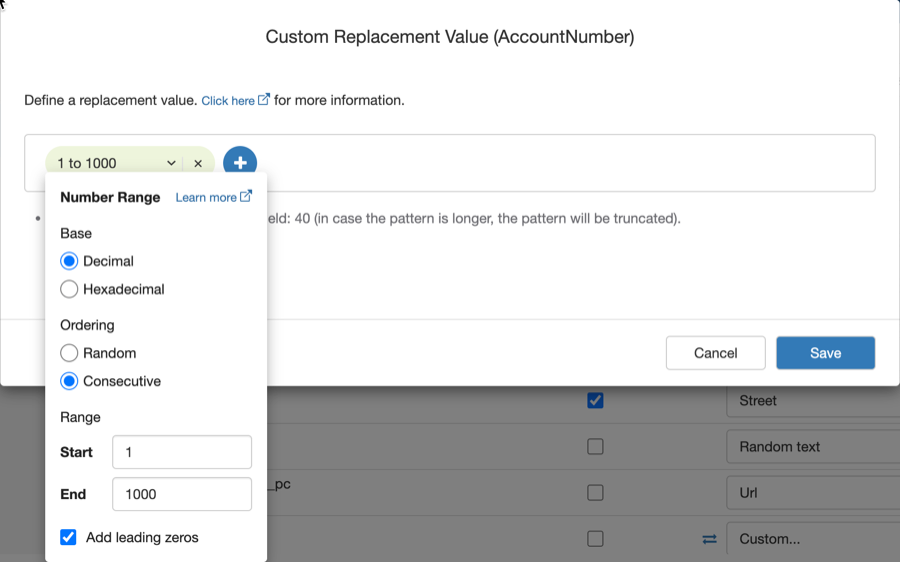Click the swap arrows icon beside Custom...
The height and width of the screenshot is (562, 900).
(709, 539)
